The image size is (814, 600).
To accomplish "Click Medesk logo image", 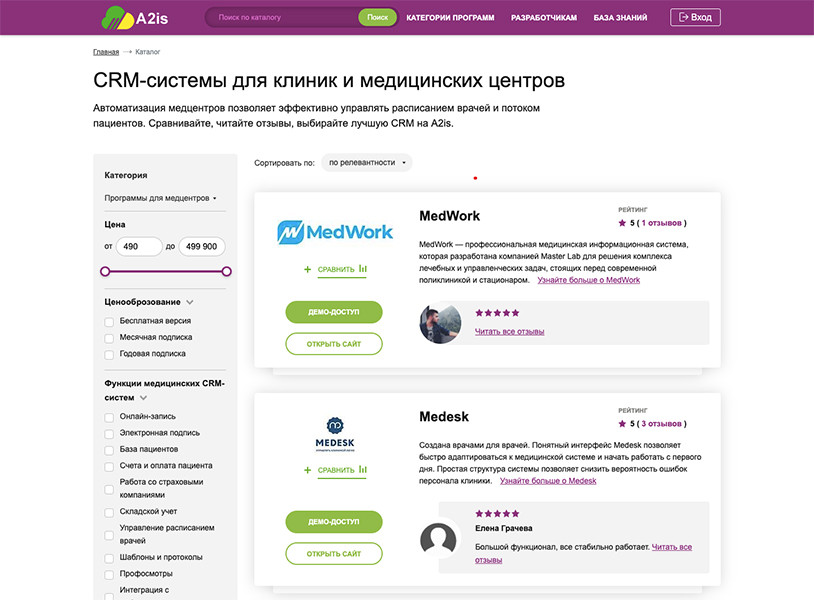I will point(335,434).
